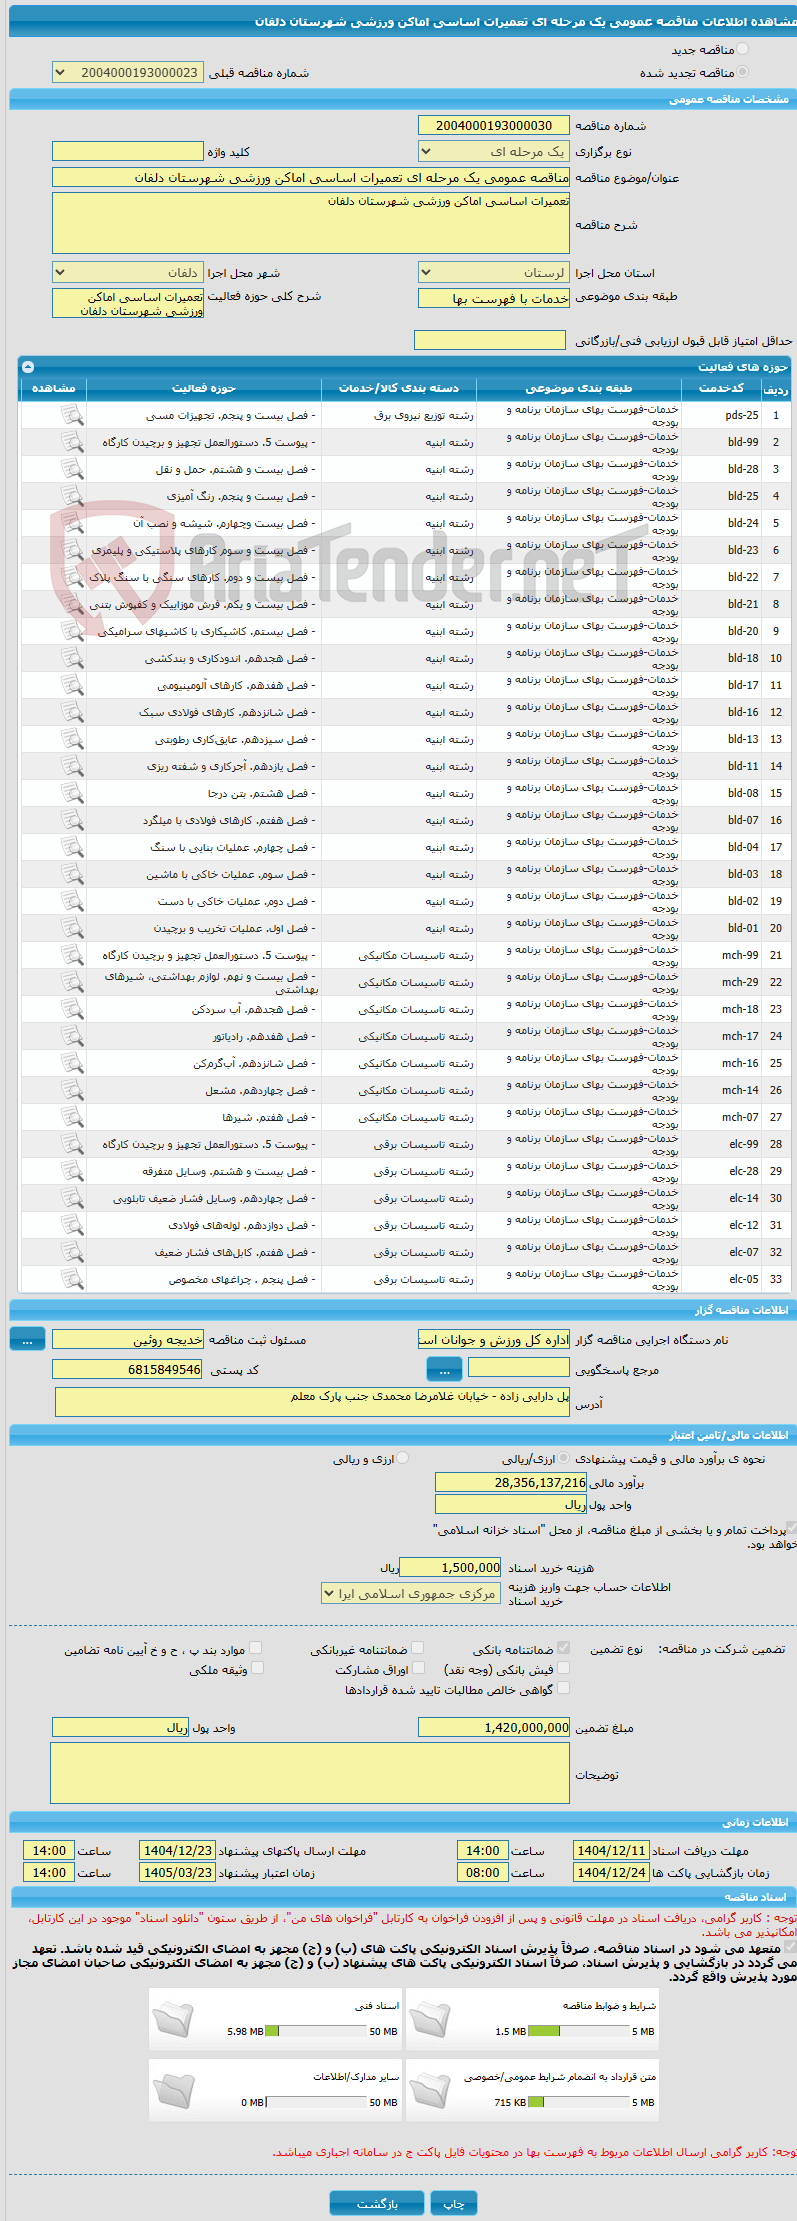Toggle the فیش بانکی (وجه نقد) checkbox
The height and width of the screenshot is (2221, 797).
[x=563, y=1668]
